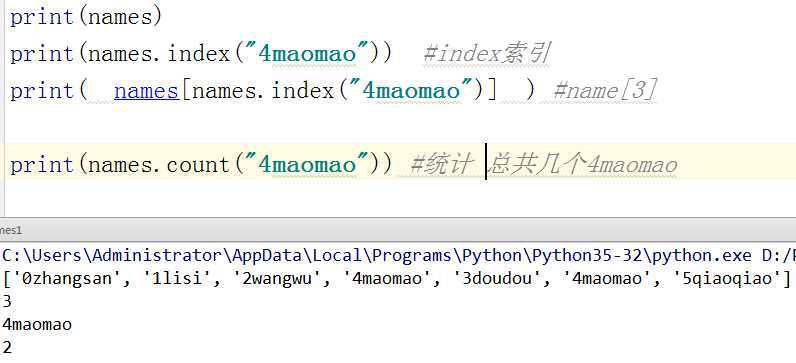Click the standalone '4maomao' output line

(37, 324)
